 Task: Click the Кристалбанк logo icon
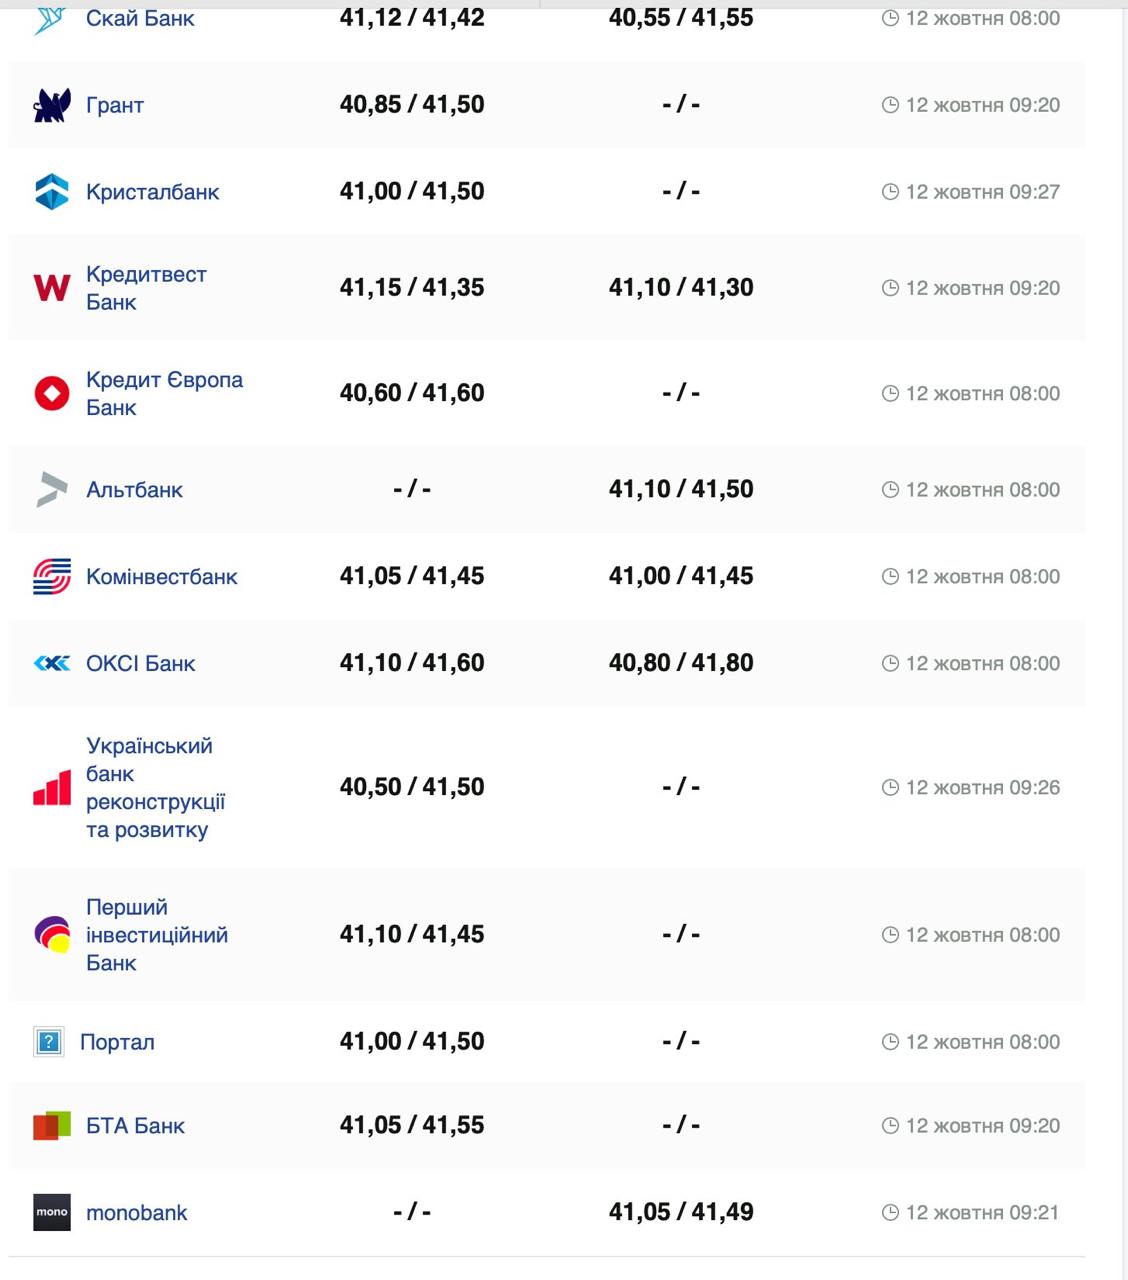52,192
